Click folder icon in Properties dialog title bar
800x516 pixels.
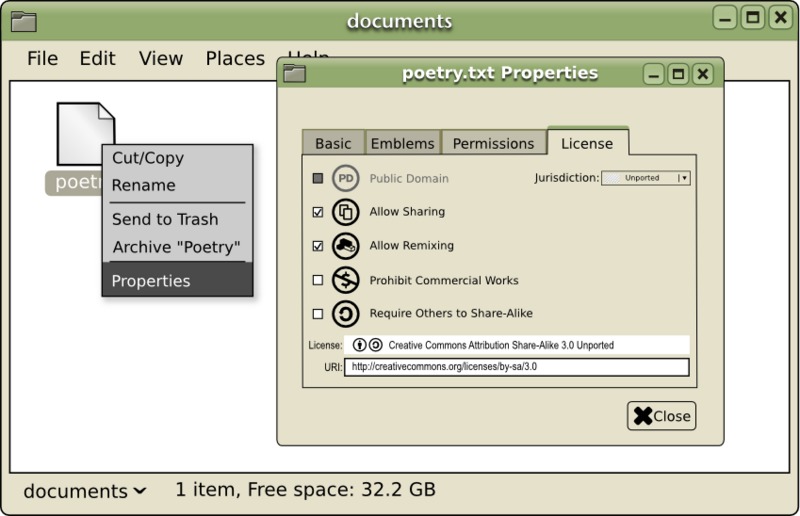click(294, 73)
